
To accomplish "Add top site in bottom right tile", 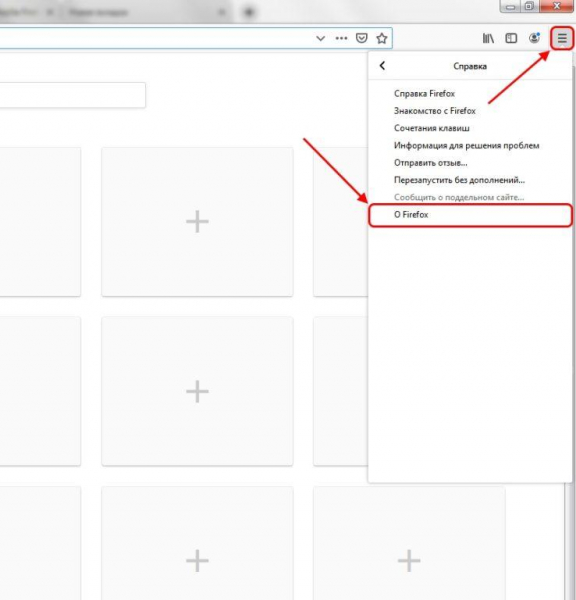I will tap(409, 561).
